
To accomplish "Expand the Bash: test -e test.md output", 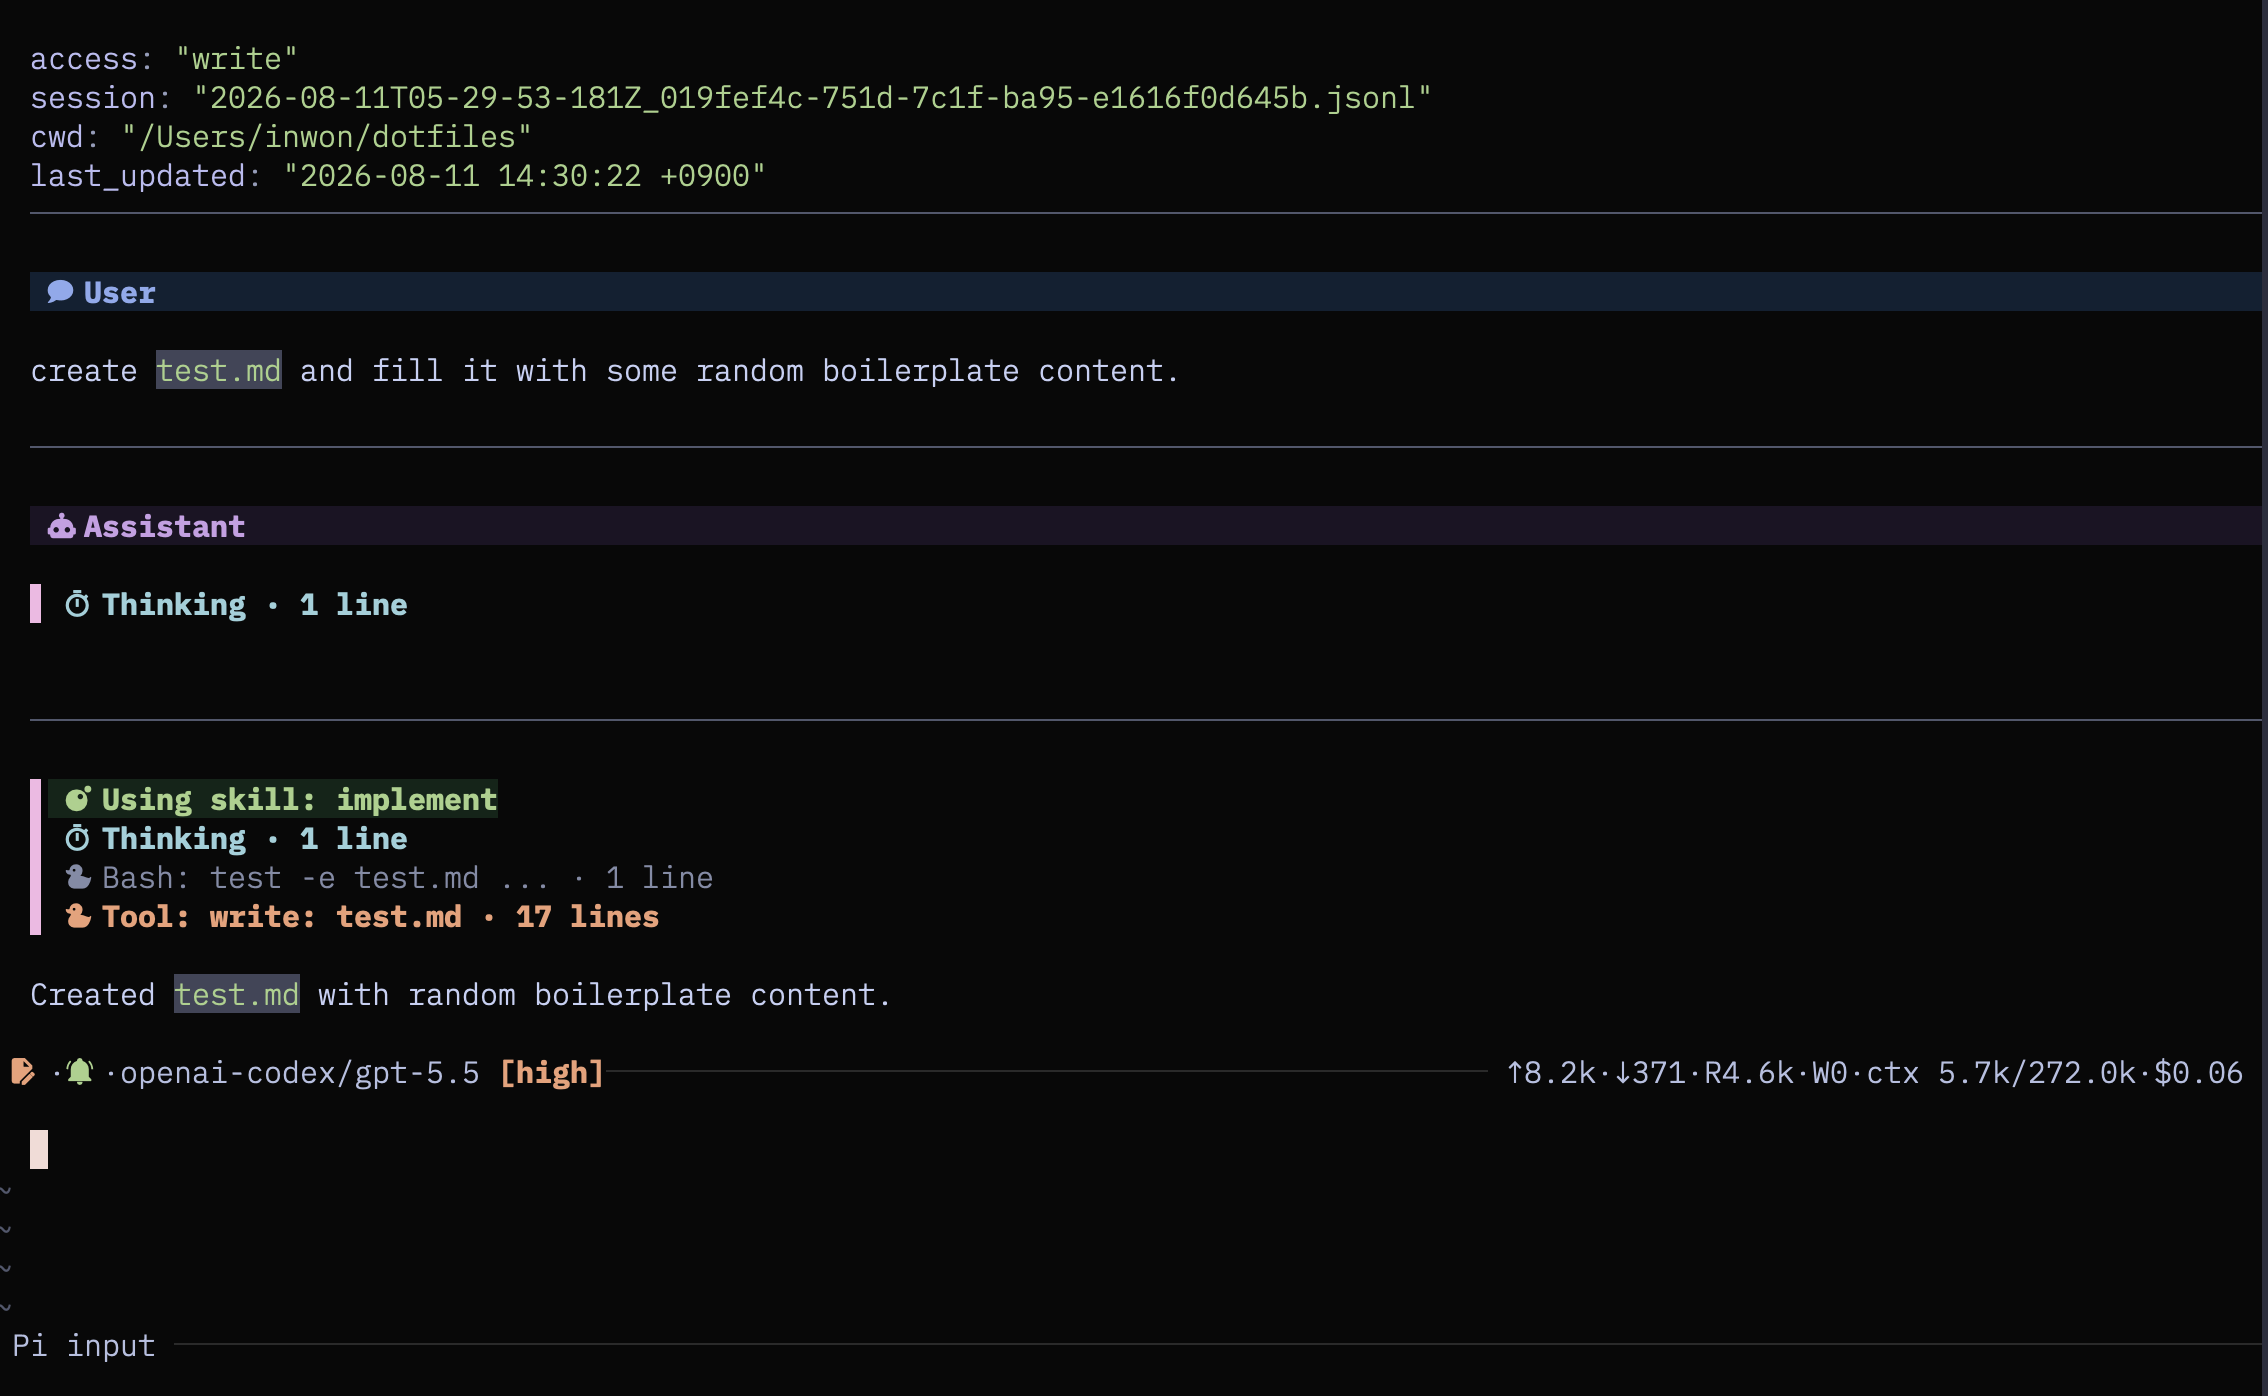I will tap(407, 877).
